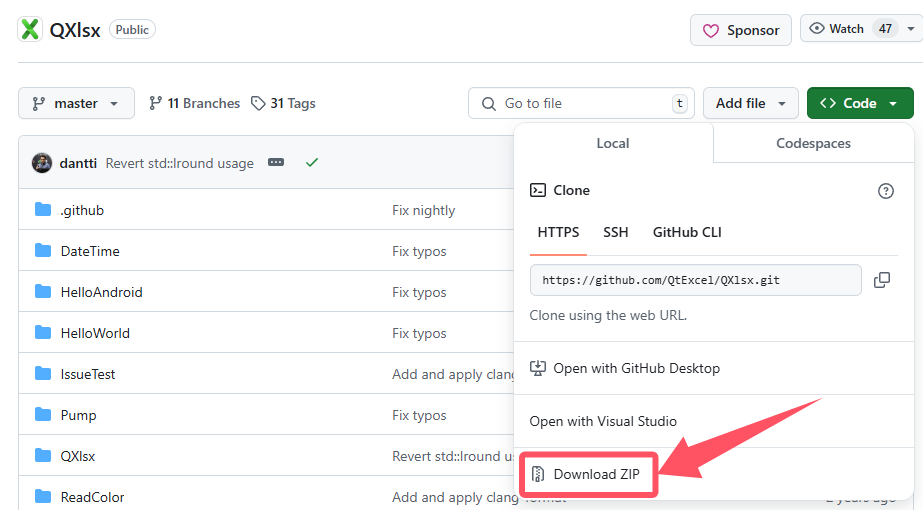The image size is (923, 510).
Task: Click the tag icon beside 31 Tags
Action: click(x=258, y=104)
